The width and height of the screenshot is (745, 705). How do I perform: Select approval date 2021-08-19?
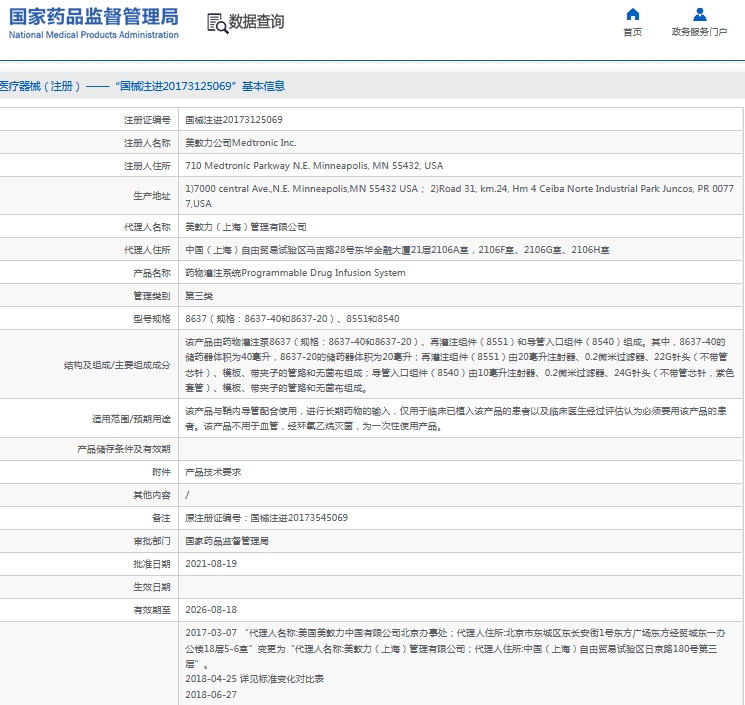[x=211, y=564]
